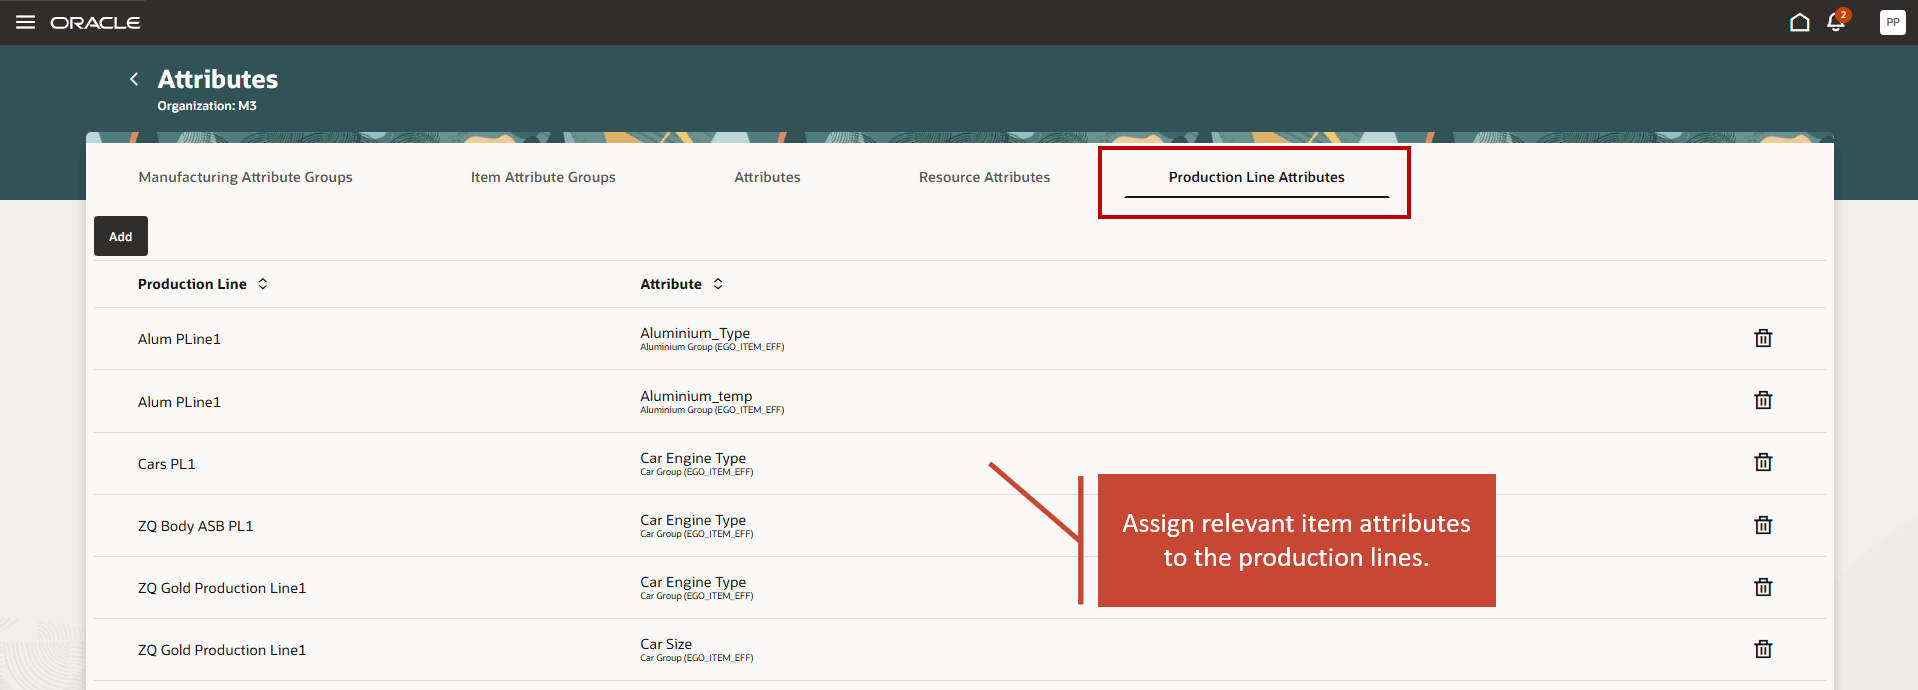Switch to Item Attribute Groups tab
The height and width of the screenshot is (690, 1918).
(543, 177)
